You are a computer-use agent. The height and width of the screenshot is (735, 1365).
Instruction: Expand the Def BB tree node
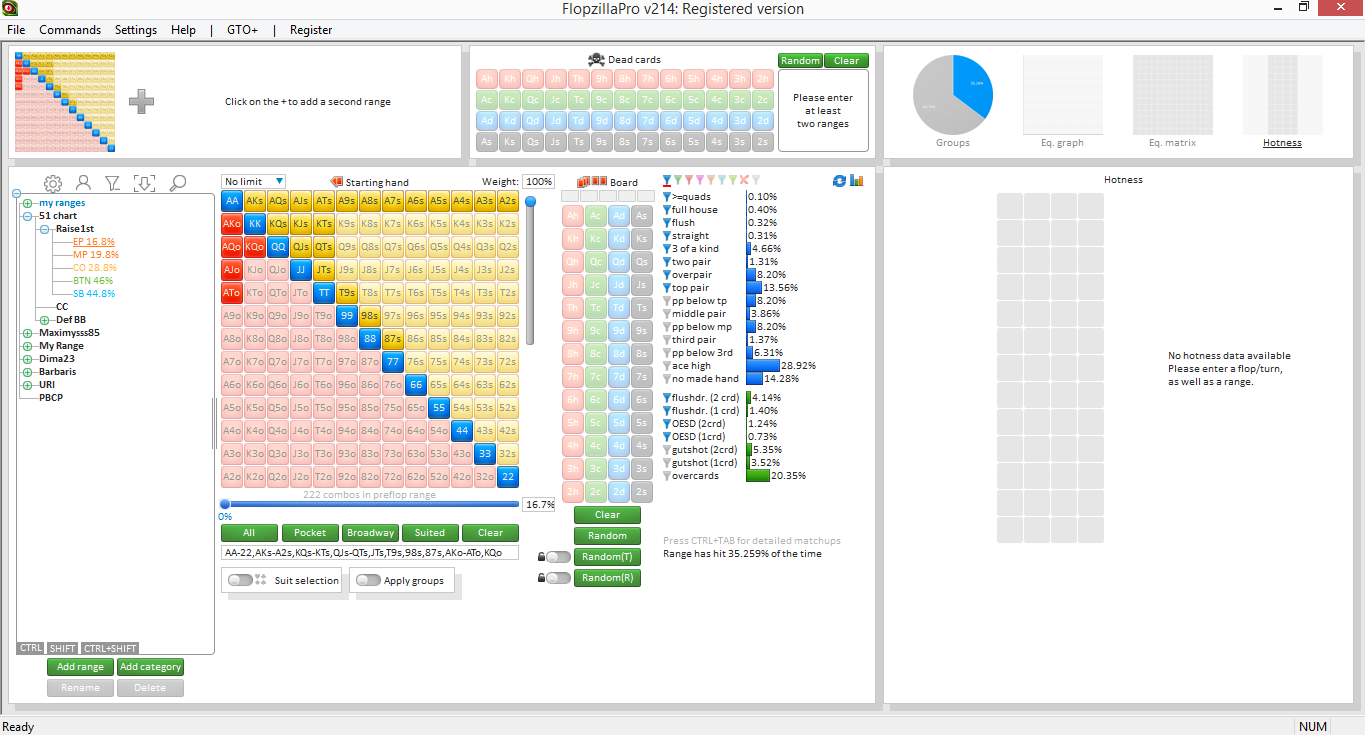point(44,320)
